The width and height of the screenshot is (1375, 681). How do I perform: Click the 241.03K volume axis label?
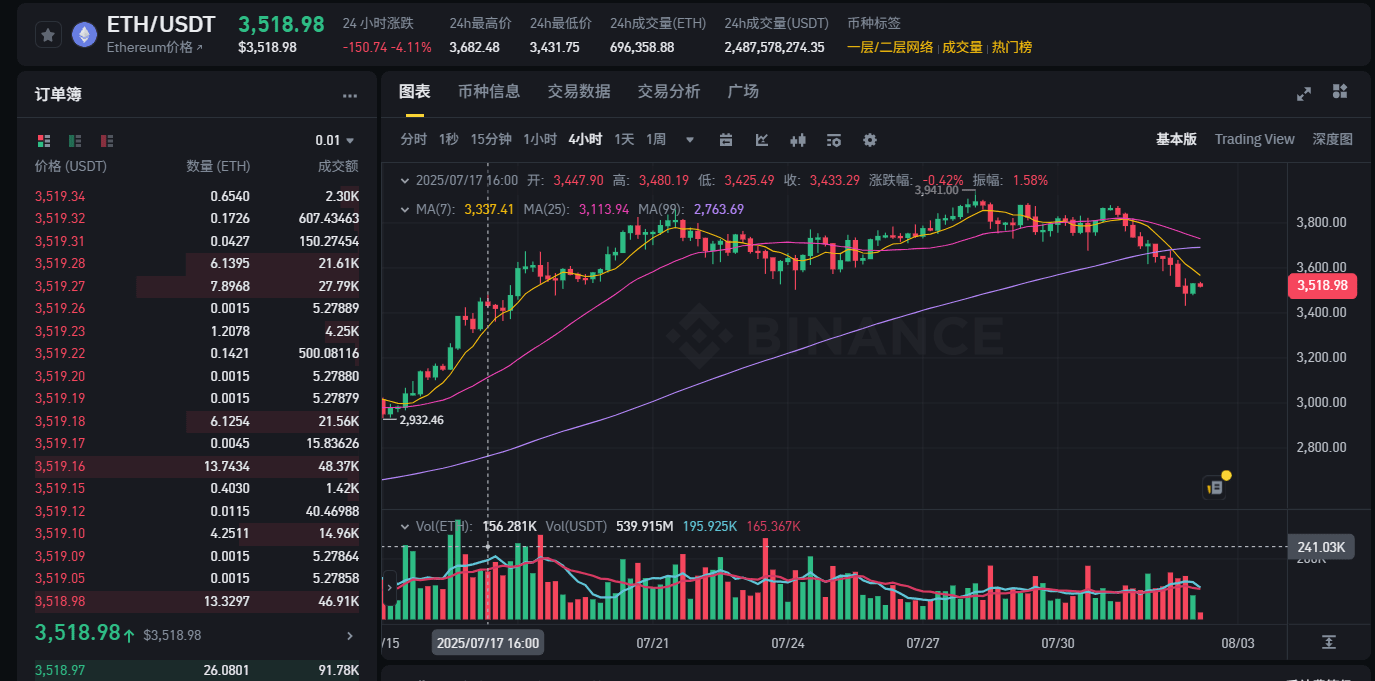click(x=1322, y=547)
